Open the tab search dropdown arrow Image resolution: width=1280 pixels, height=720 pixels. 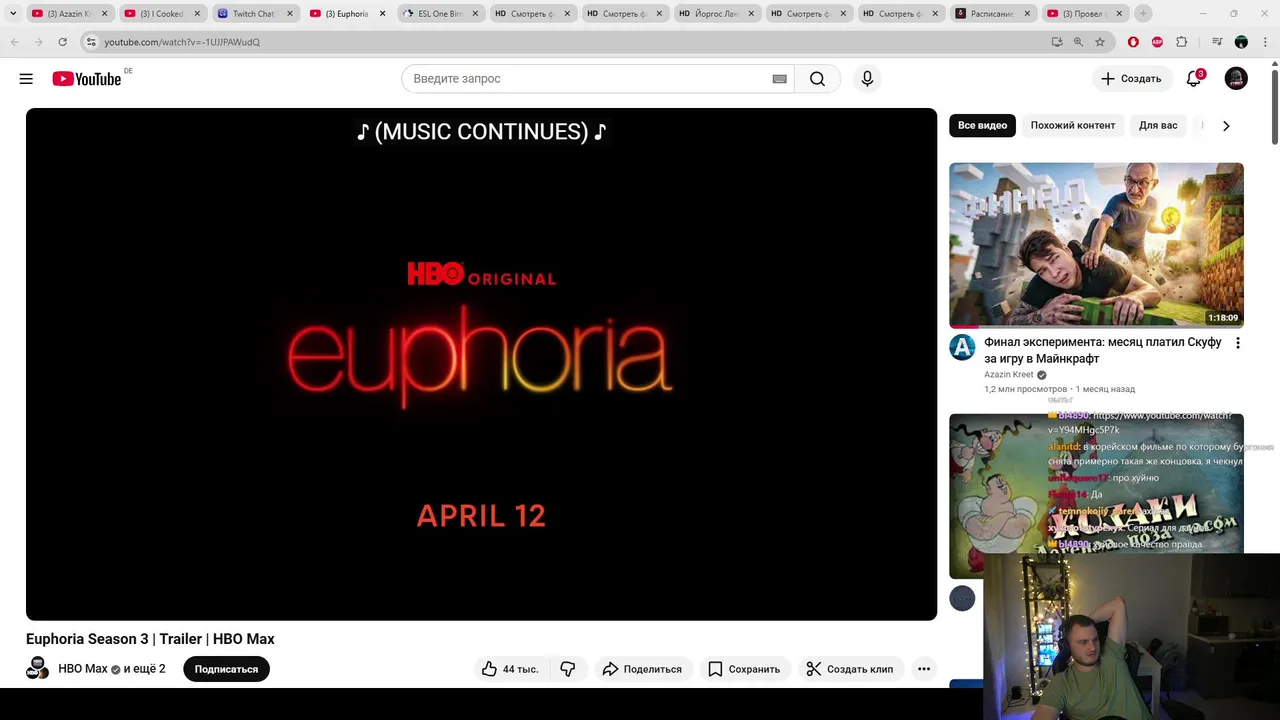[13, 13]
